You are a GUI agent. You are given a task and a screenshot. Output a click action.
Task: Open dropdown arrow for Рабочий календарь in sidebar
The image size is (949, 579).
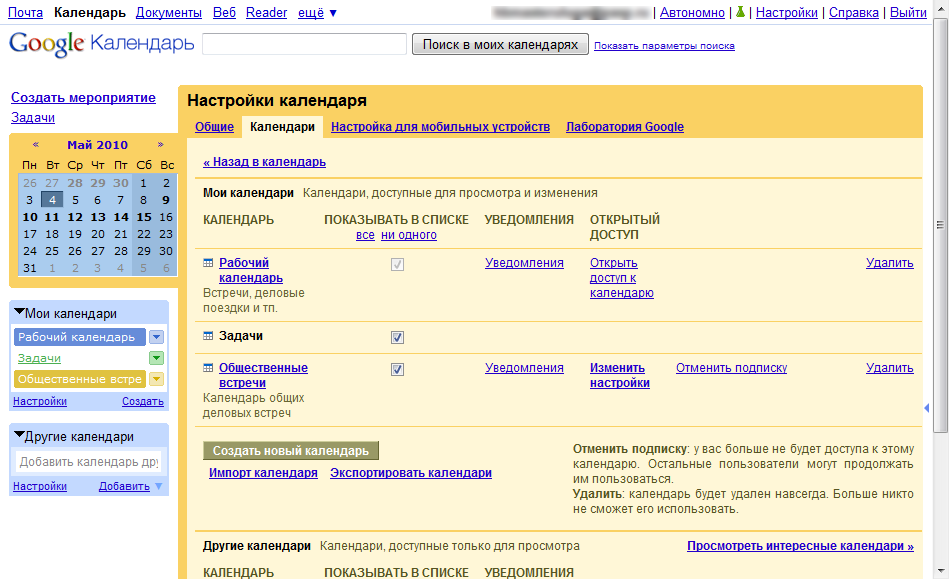click(156, 337)
